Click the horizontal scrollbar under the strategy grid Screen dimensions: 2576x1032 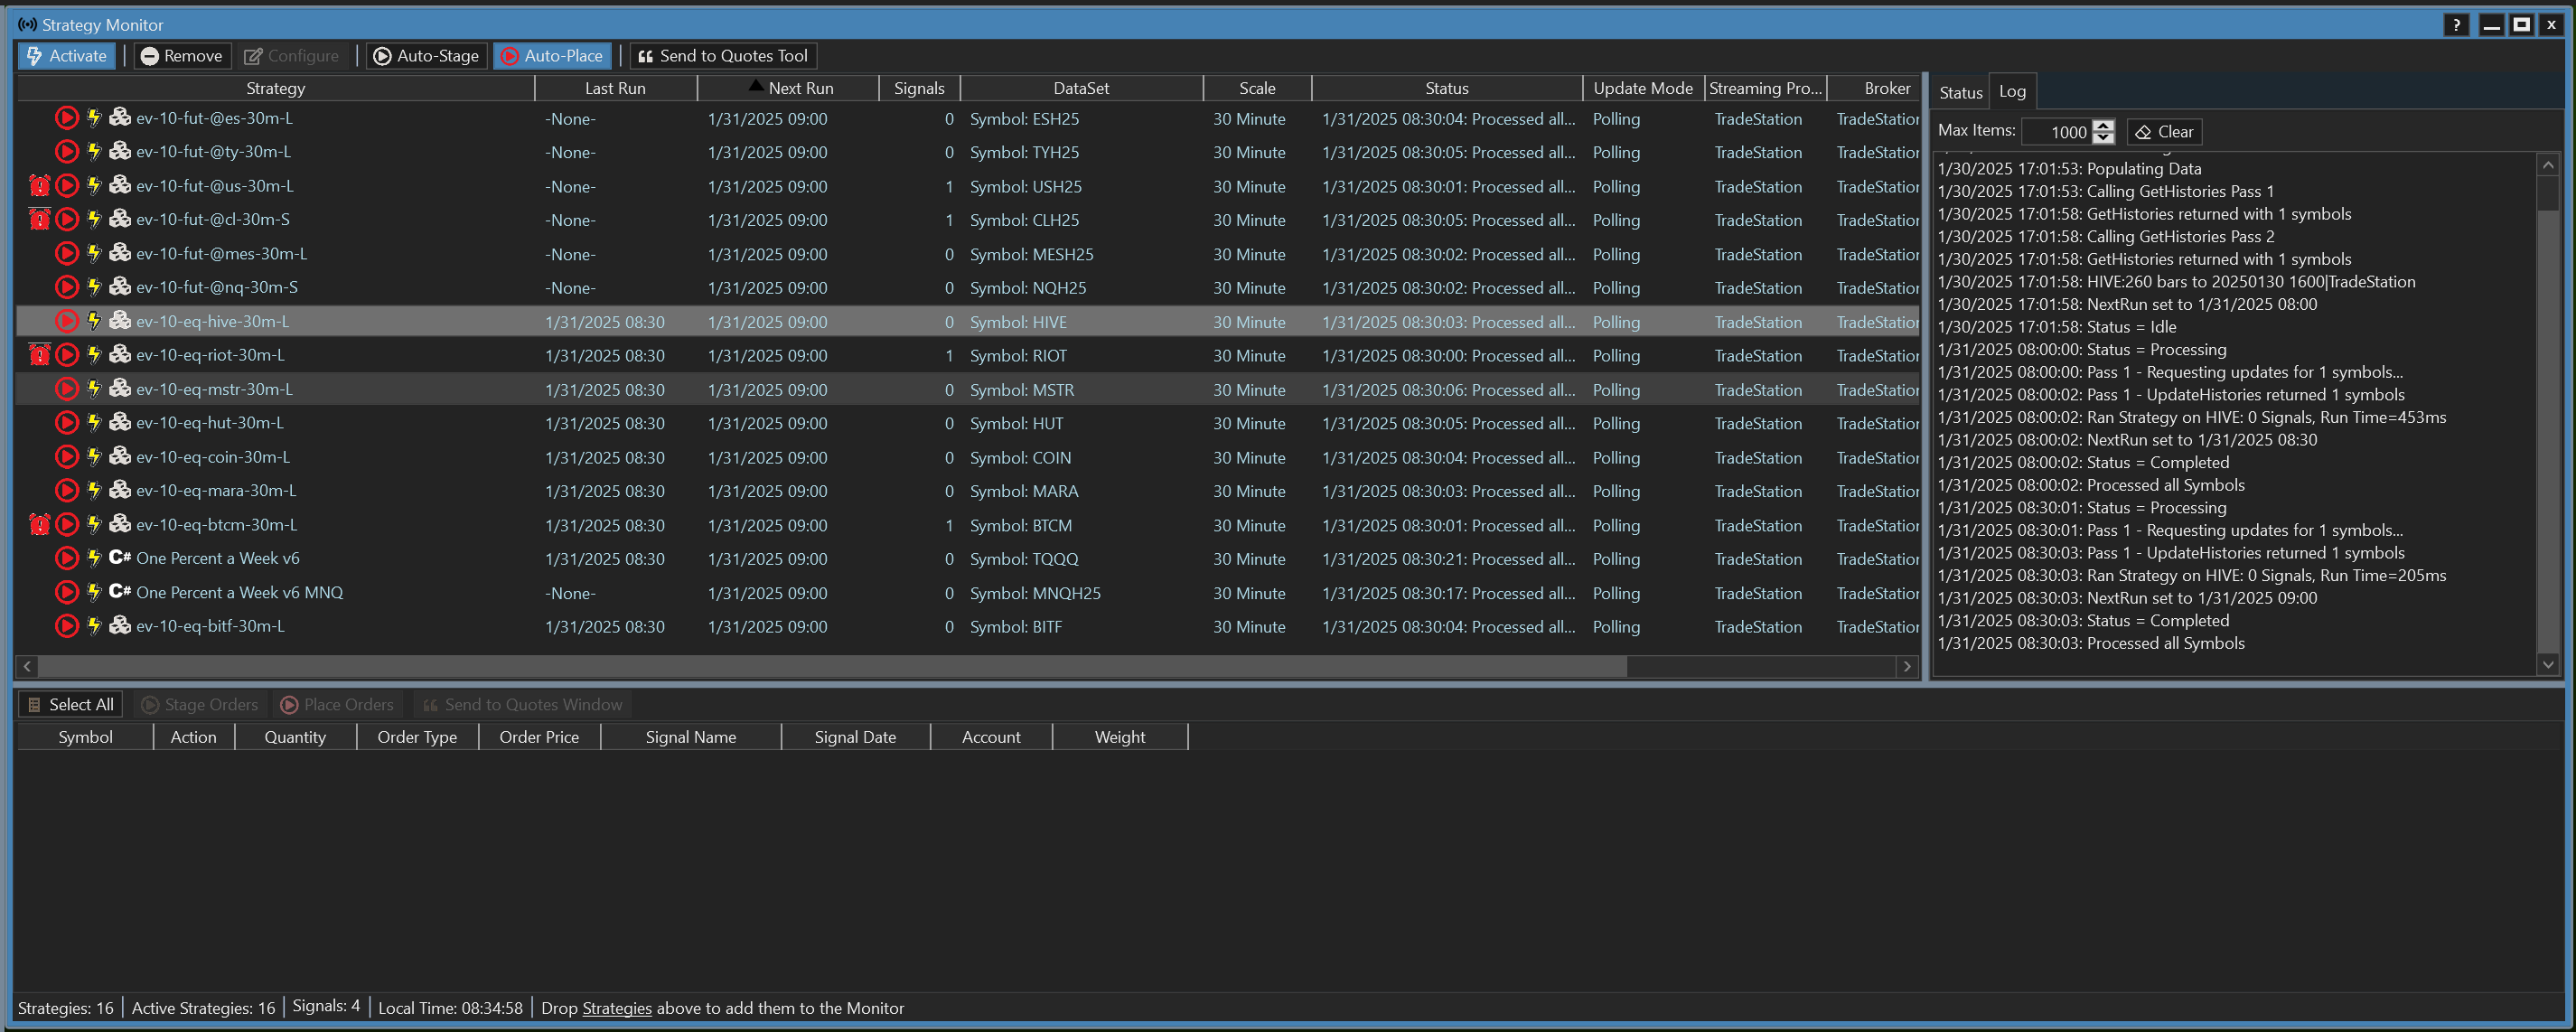coord(830,666)
